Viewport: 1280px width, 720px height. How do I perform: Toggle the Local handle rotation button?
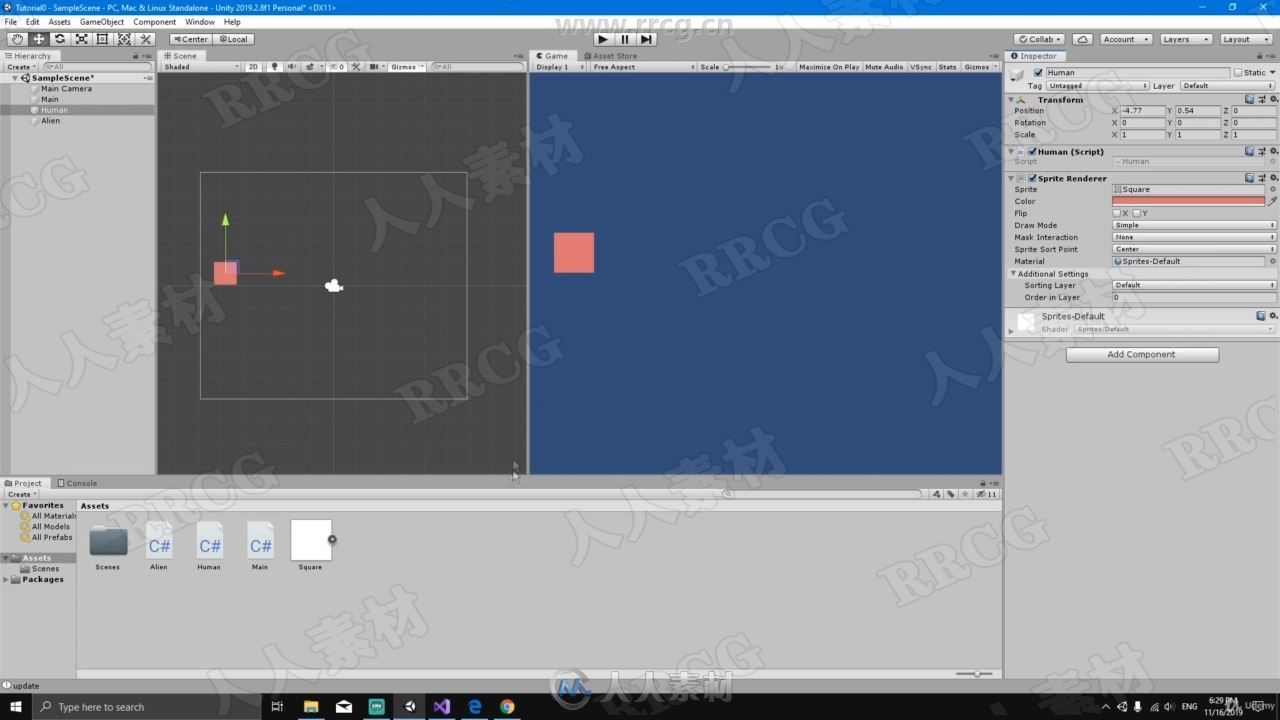pyautogui.click(x=233, y=39)
